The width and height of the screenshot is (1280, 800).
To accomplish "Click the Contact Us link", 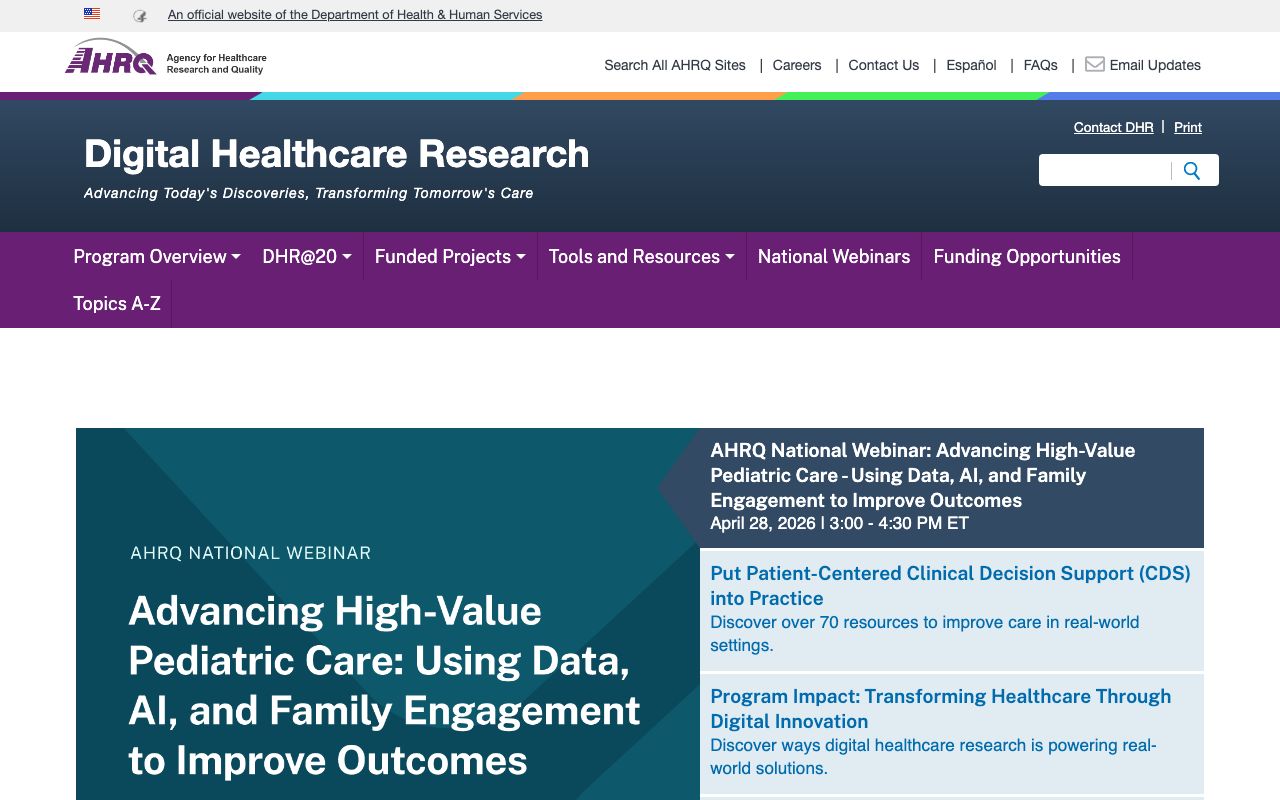I will pyautogui.click(x=884, y=65).
